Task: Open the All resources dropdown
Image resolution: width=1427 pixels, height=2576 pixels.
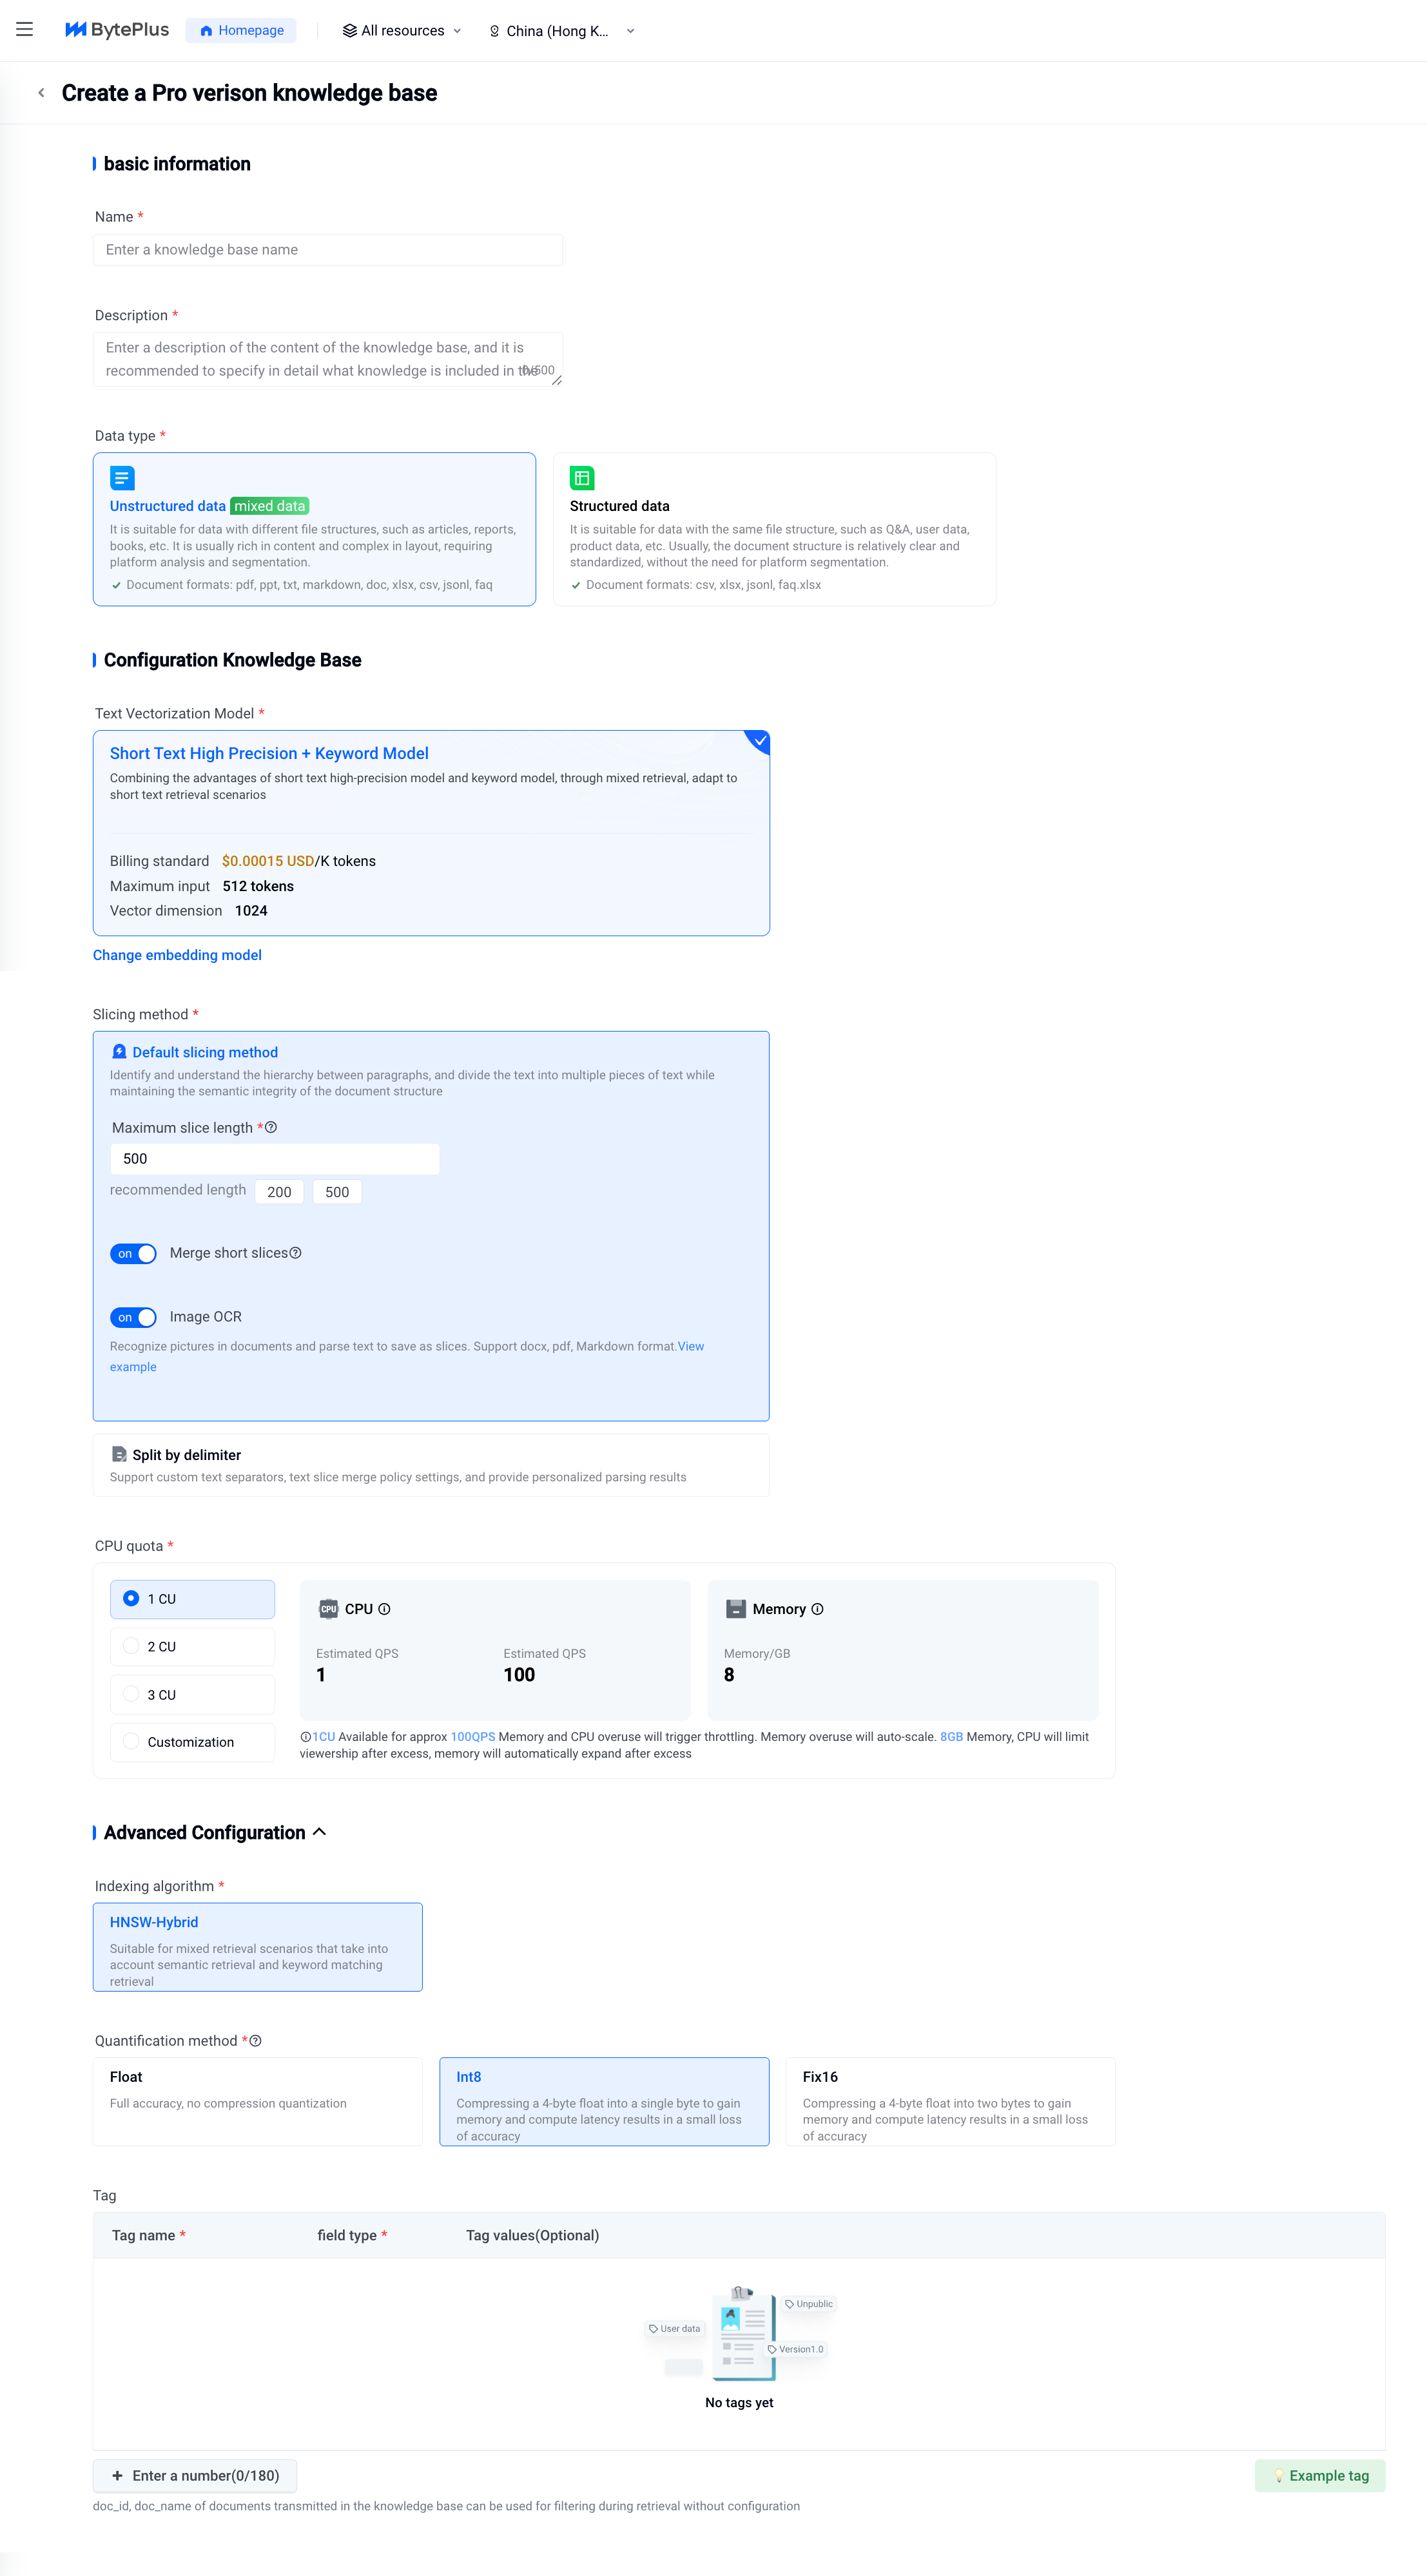Action: (402, 31)
